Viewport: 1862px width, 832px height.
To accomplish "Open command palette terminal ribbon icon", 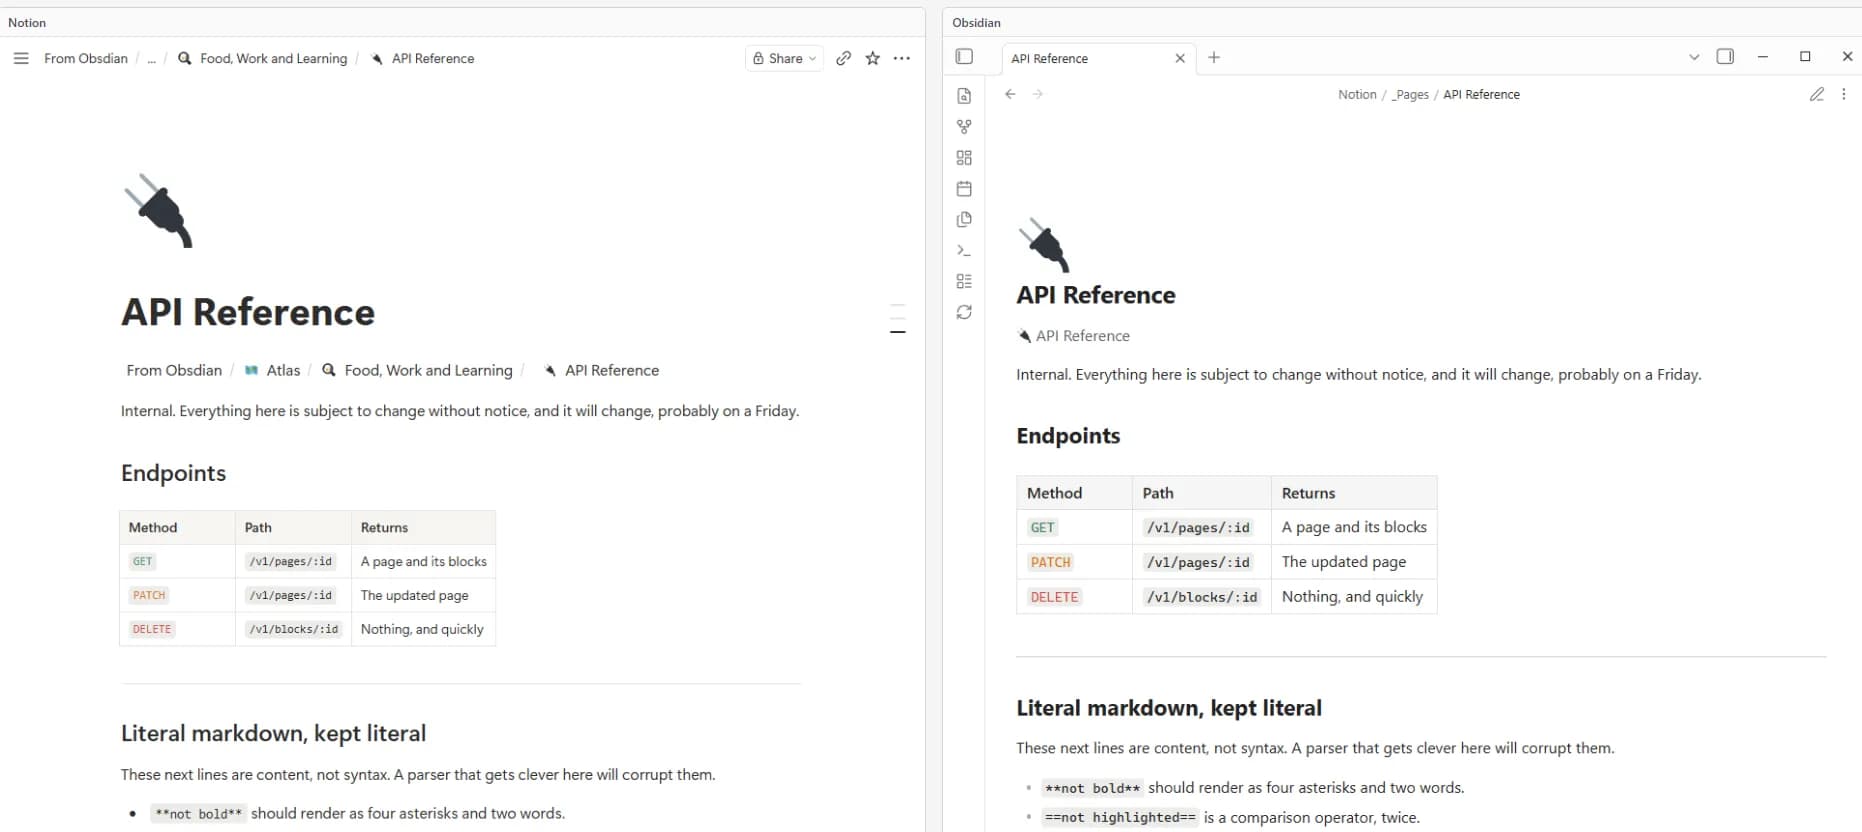I will pyautogui.click(x=964, y=251).
